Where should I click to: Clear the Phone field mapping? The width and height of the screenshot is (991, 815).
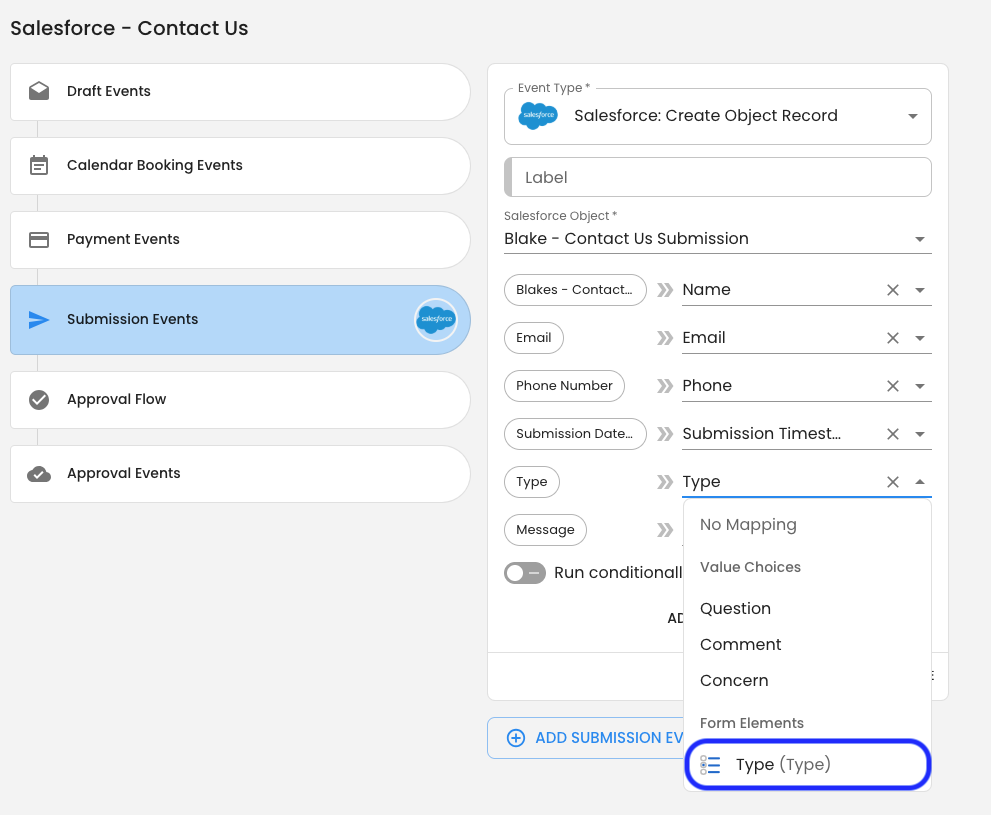(892, 386)
